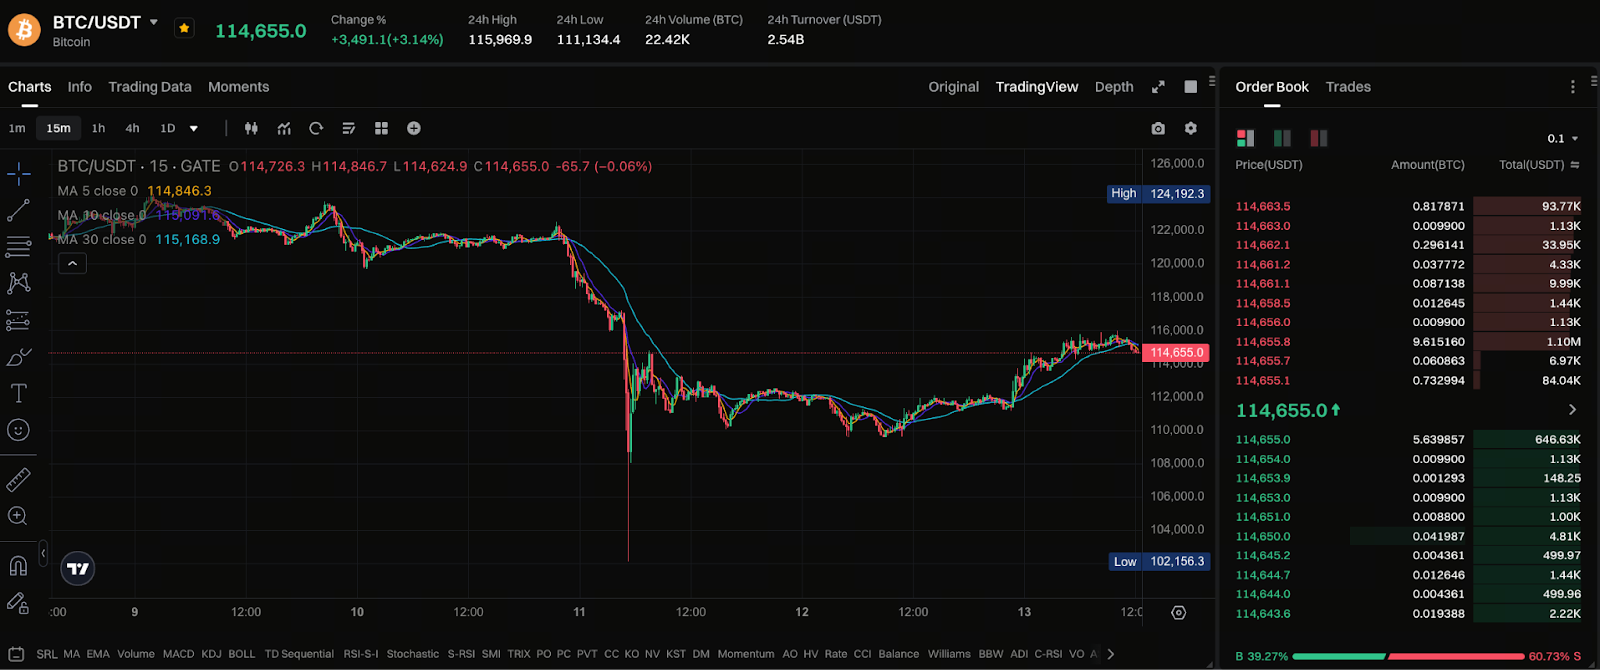
Task: Click ask price 114,663.5 row
Action: 1408,206
